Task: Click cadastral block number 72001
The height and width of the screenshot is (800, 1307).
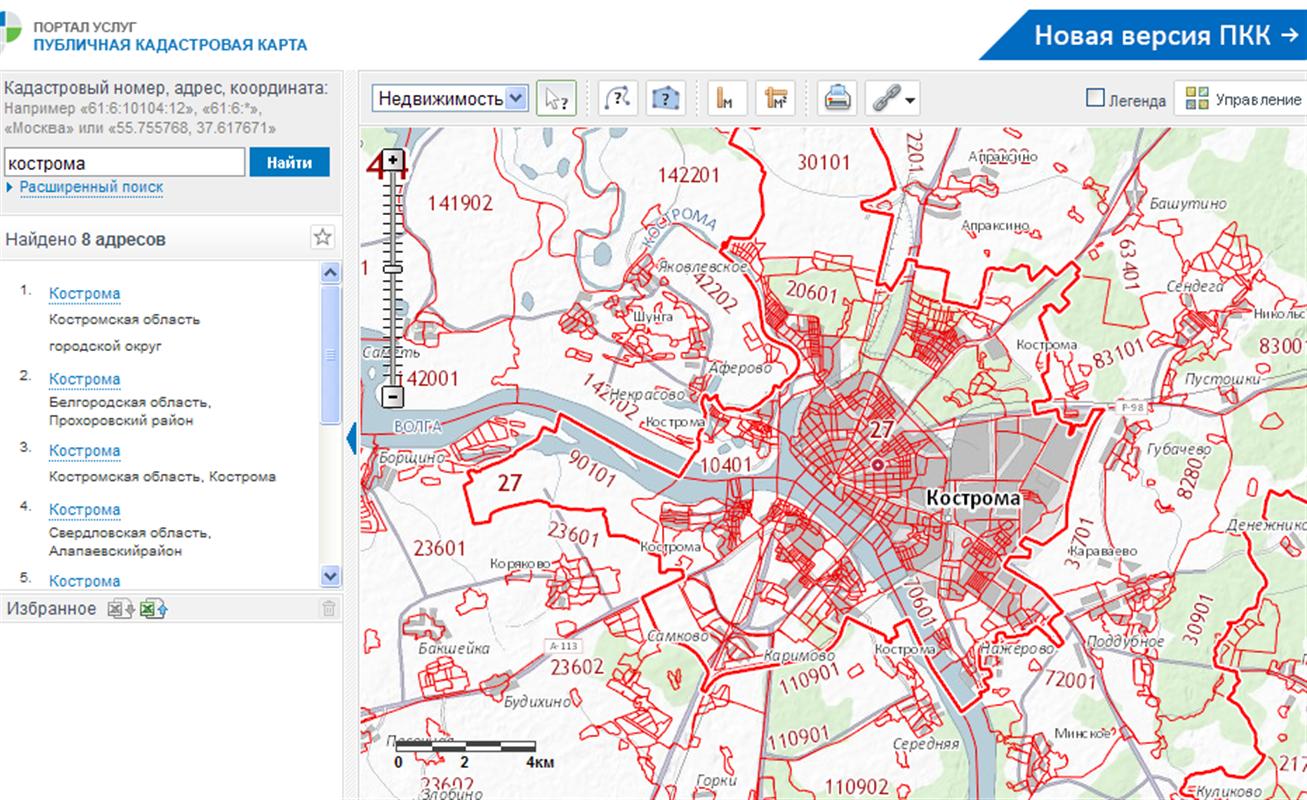Action: point(1070,680)
